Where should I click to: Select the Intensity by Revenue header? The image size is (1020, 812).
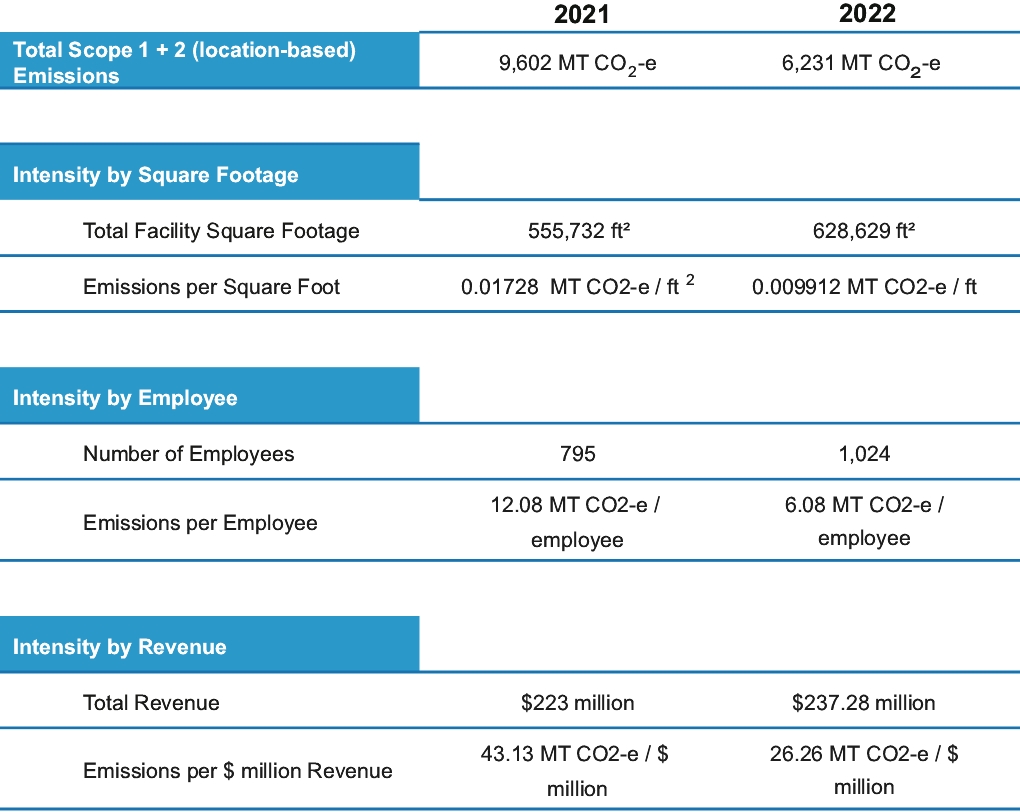tap(120, 647)
